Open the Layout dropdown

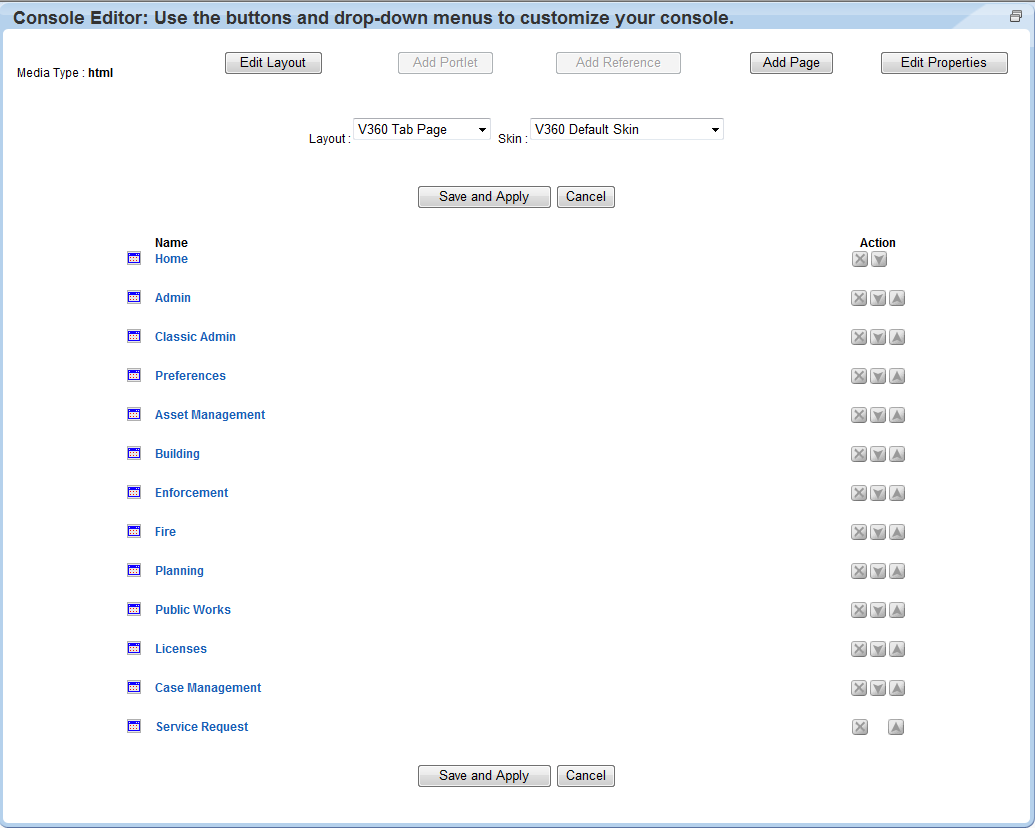421,130
